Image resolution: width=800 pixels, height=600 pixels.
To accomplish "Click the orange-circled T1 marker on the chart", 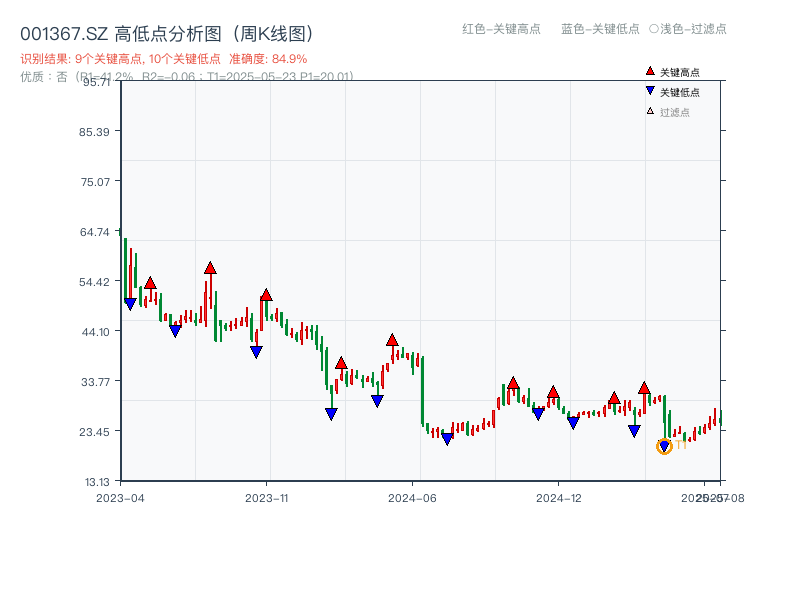I will click(663, 445).
